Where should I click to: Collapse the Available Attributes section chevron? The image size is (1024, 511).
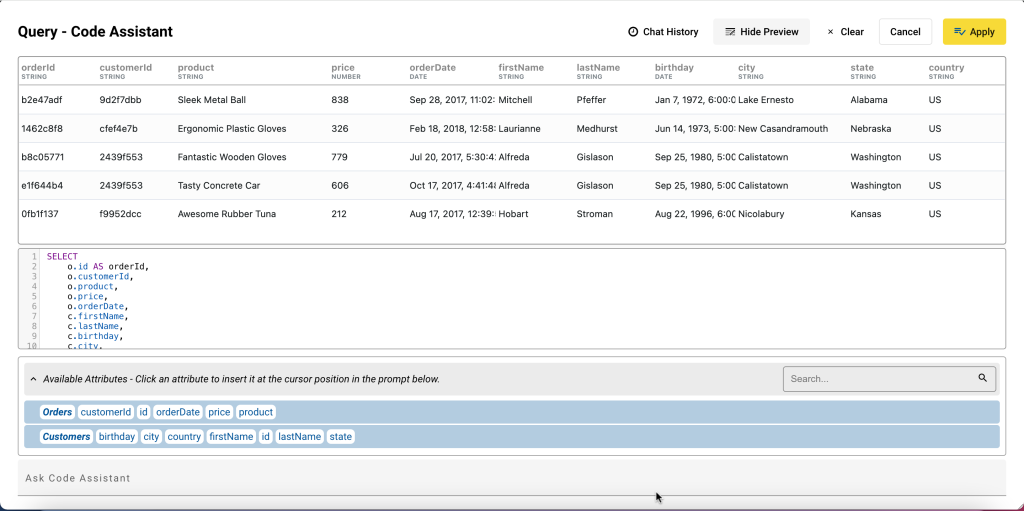coord(33,379)
